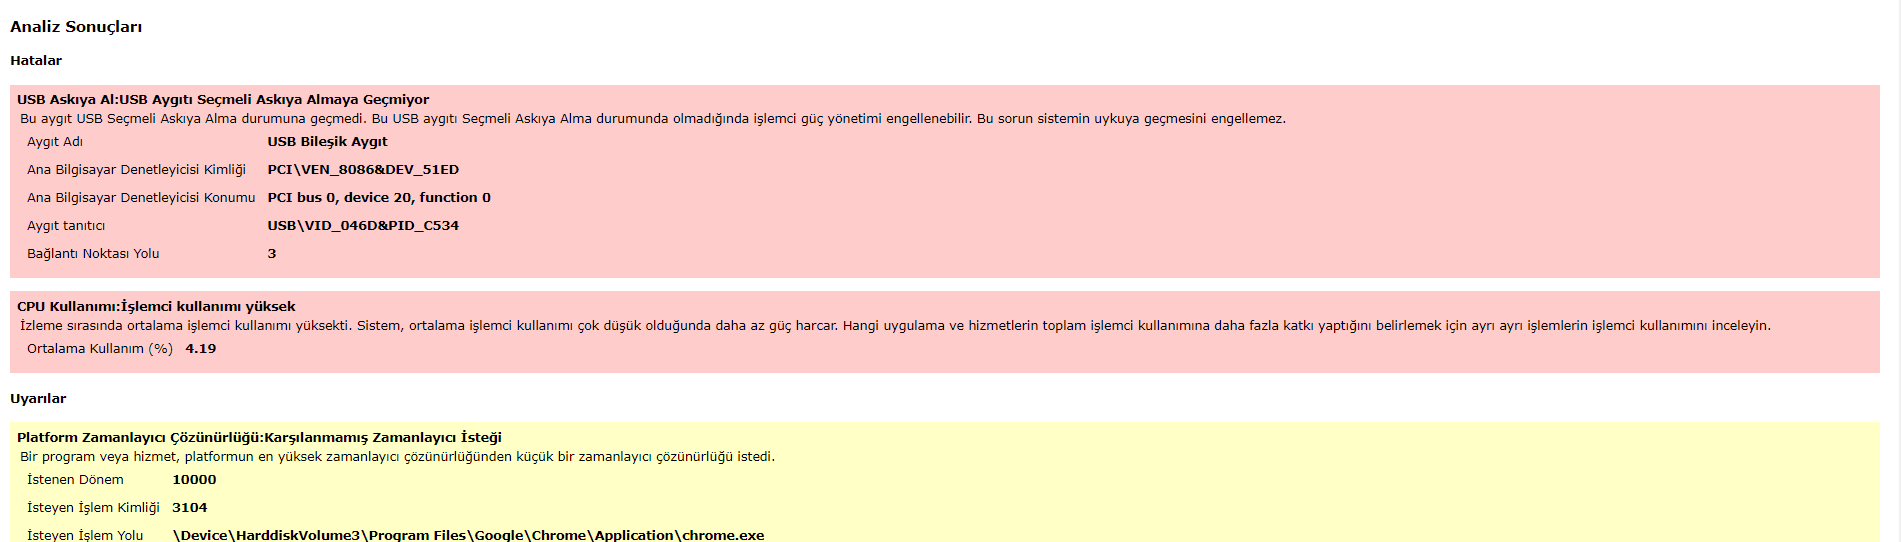Click the Bağlantı Noktası Yolu label

click(93, 254)
